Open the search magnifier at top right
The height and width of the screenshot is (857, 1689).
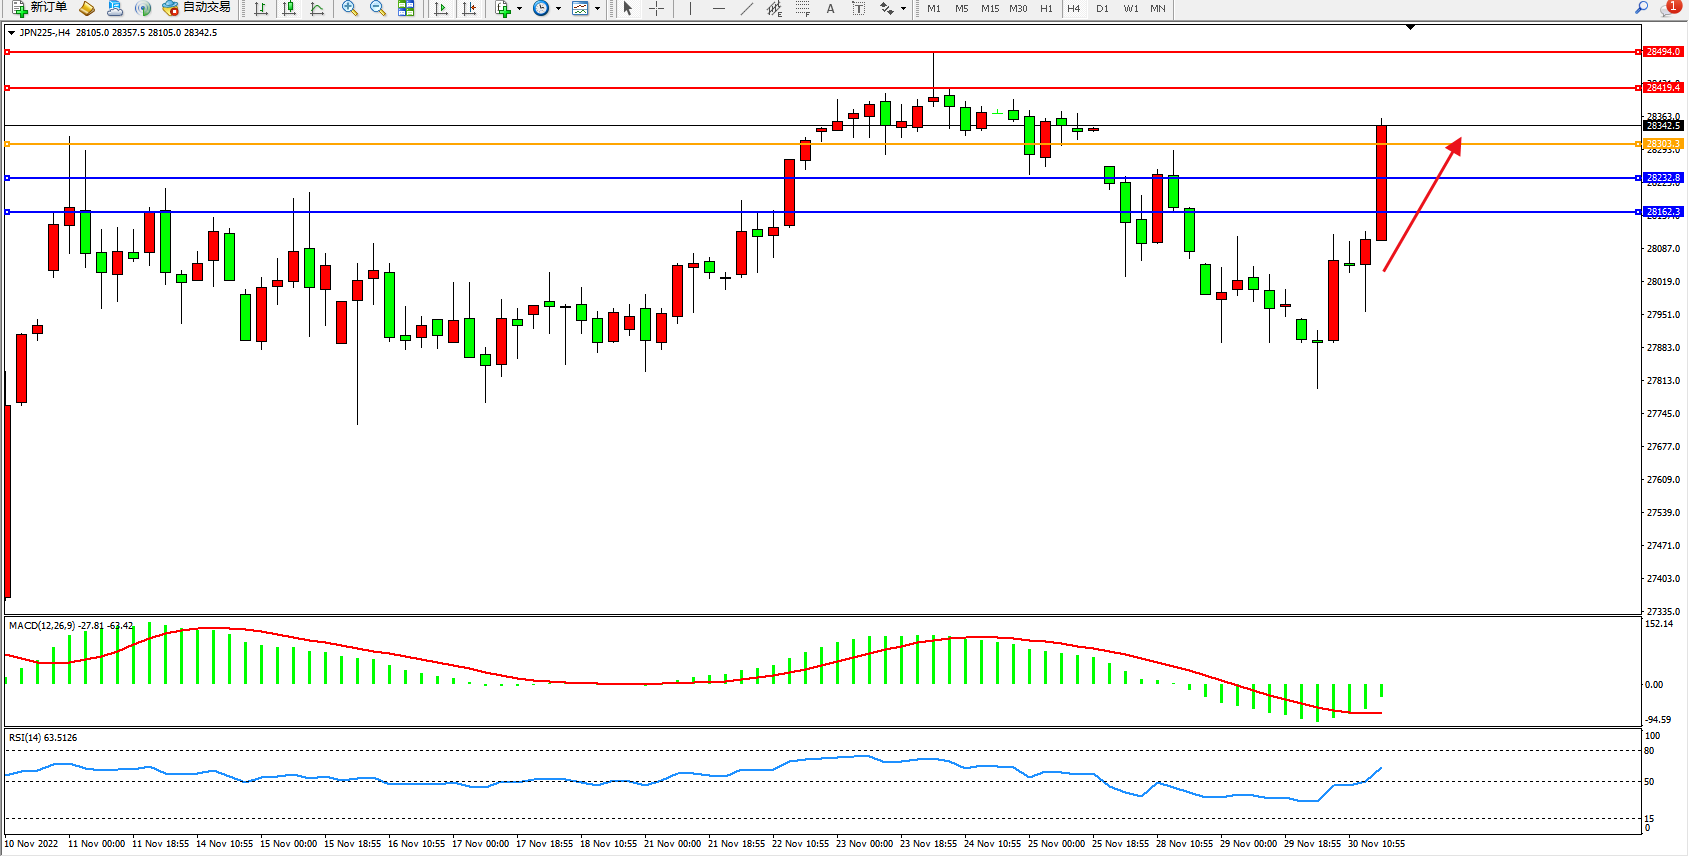coord(1641,8)
